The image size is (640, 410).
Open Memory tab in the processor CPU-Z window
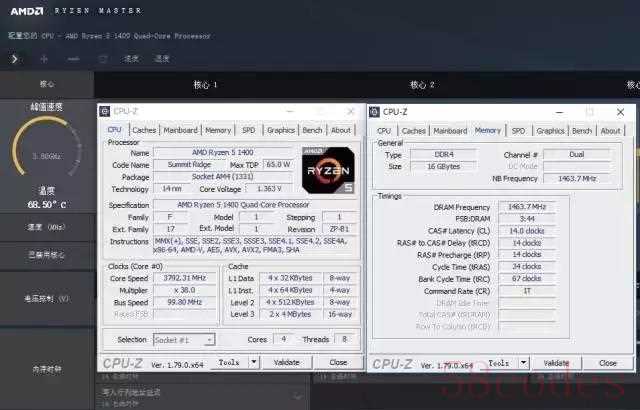[218, 130]
